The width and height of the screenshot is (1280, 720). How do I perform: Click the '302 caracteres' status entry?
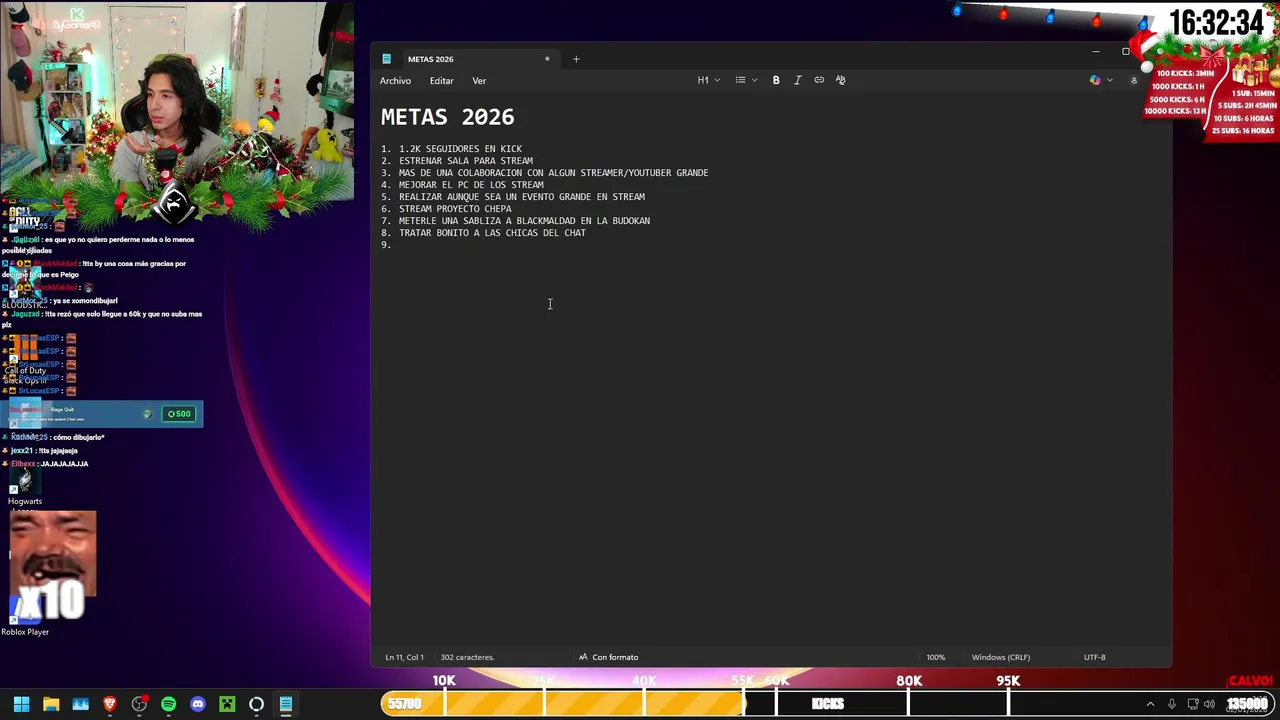(467, 657)
